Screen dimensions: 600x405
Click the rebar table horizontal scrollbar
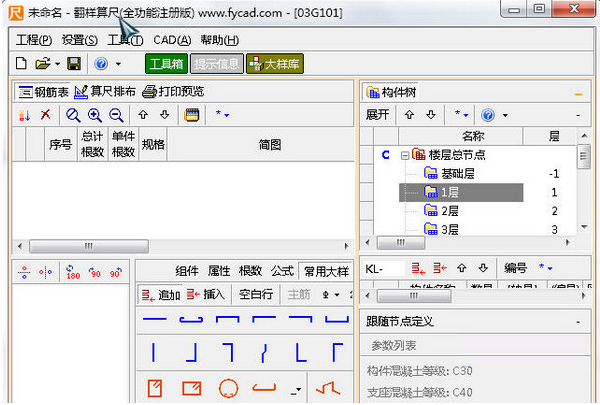(x=89, y=246)
